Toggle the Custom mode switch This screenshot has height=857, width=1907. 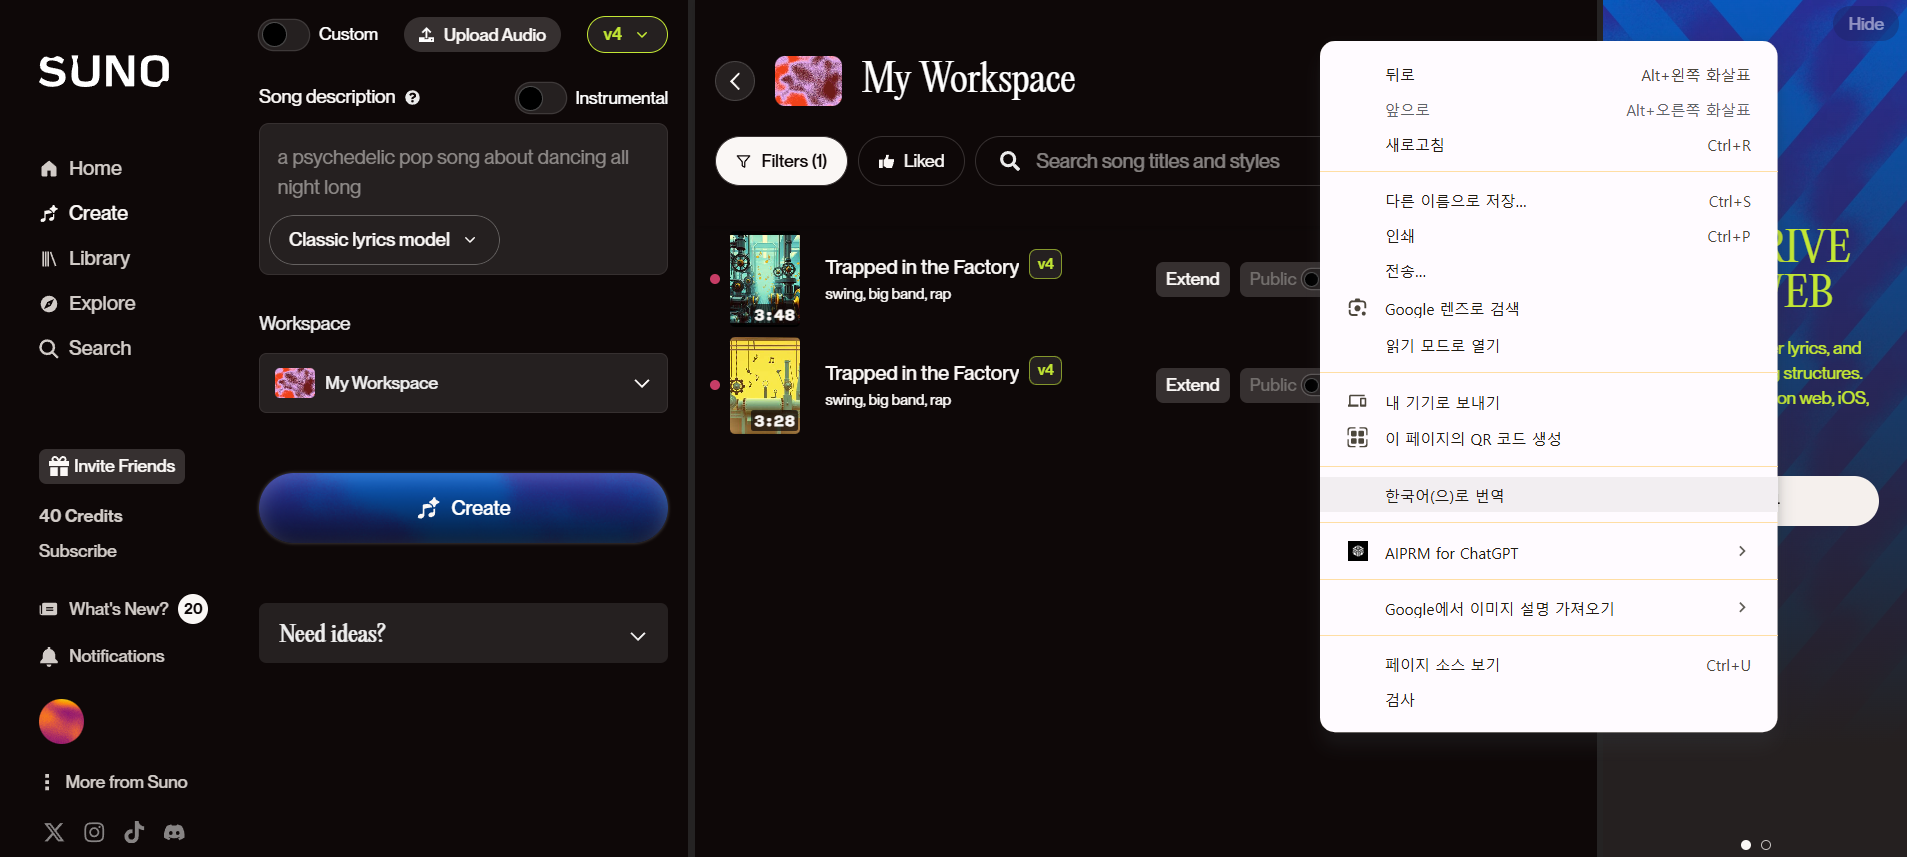[284, 35]
